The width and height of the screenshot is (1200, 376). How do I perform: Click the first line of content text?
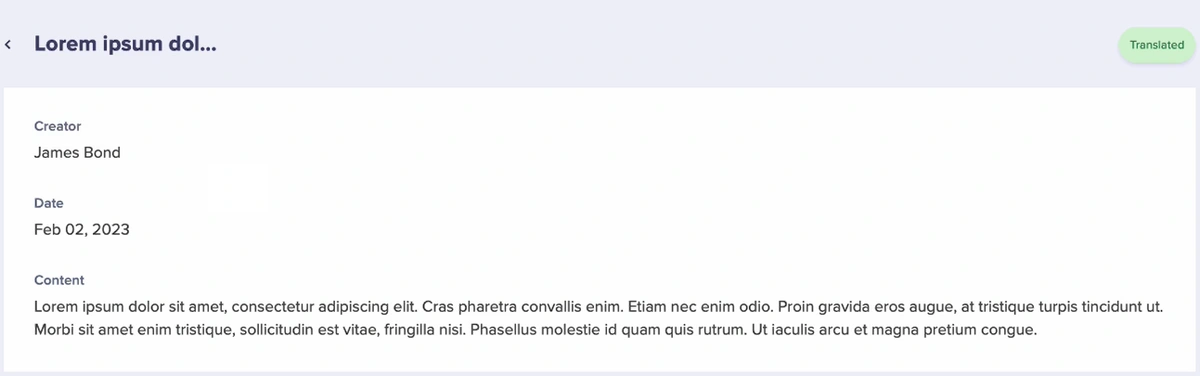point(598,306)
